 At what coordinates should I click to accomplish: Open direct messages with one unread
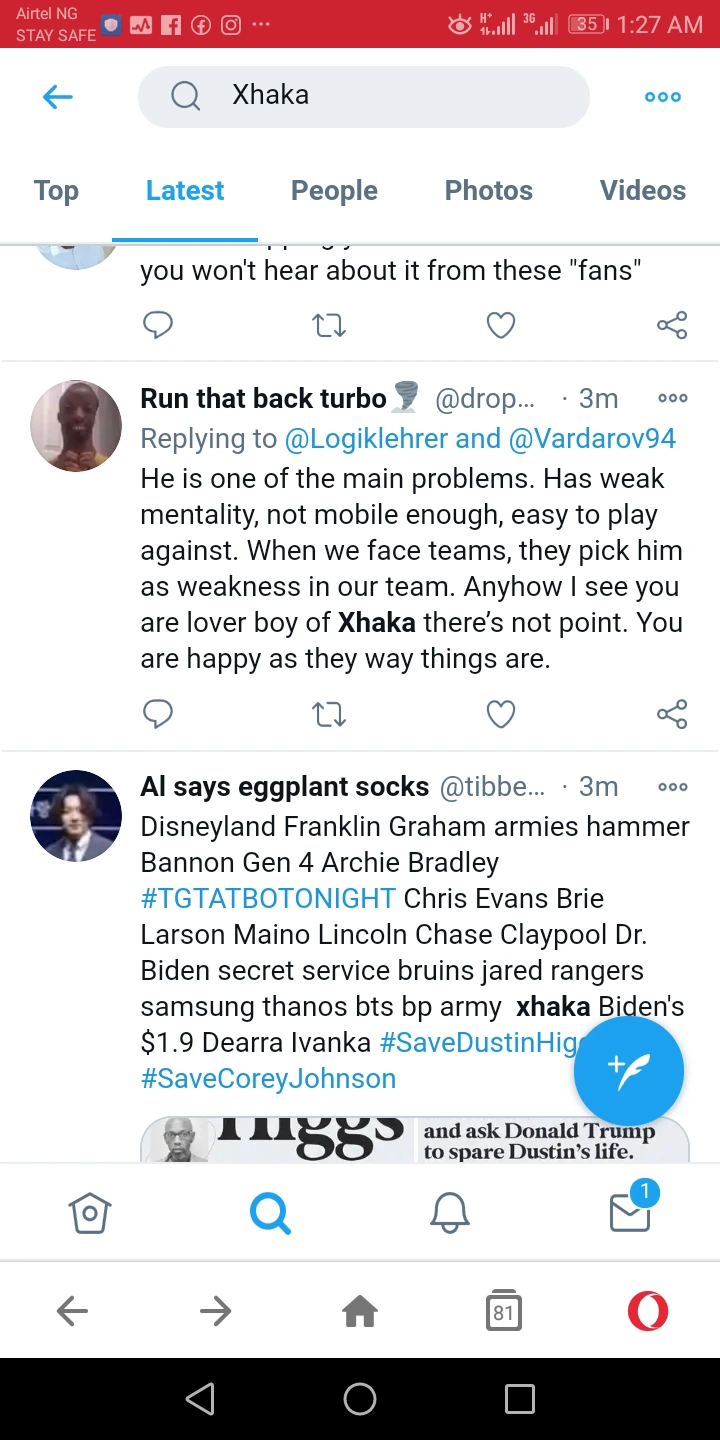[x=630, y=1211]
